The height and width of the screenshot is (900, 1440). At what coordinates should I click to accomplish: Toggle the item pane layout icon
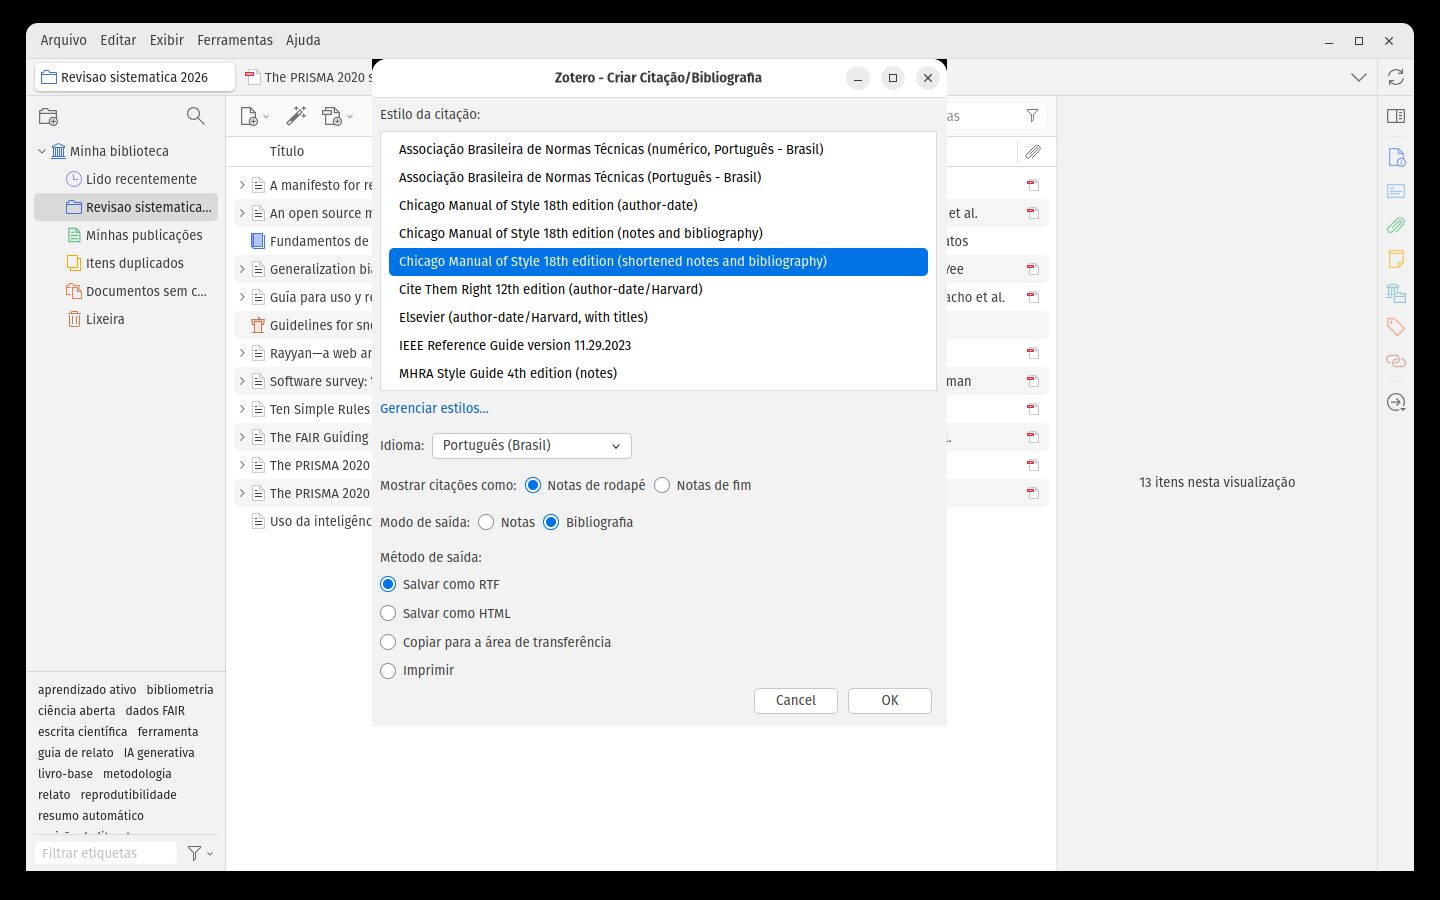pyautogui.click(x=1396, y=116)
